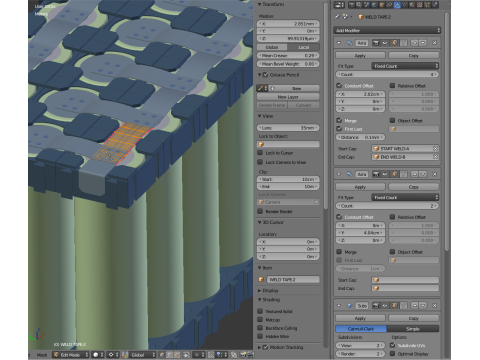Uncheck Merge in first Array modifier

pos(339,120)
